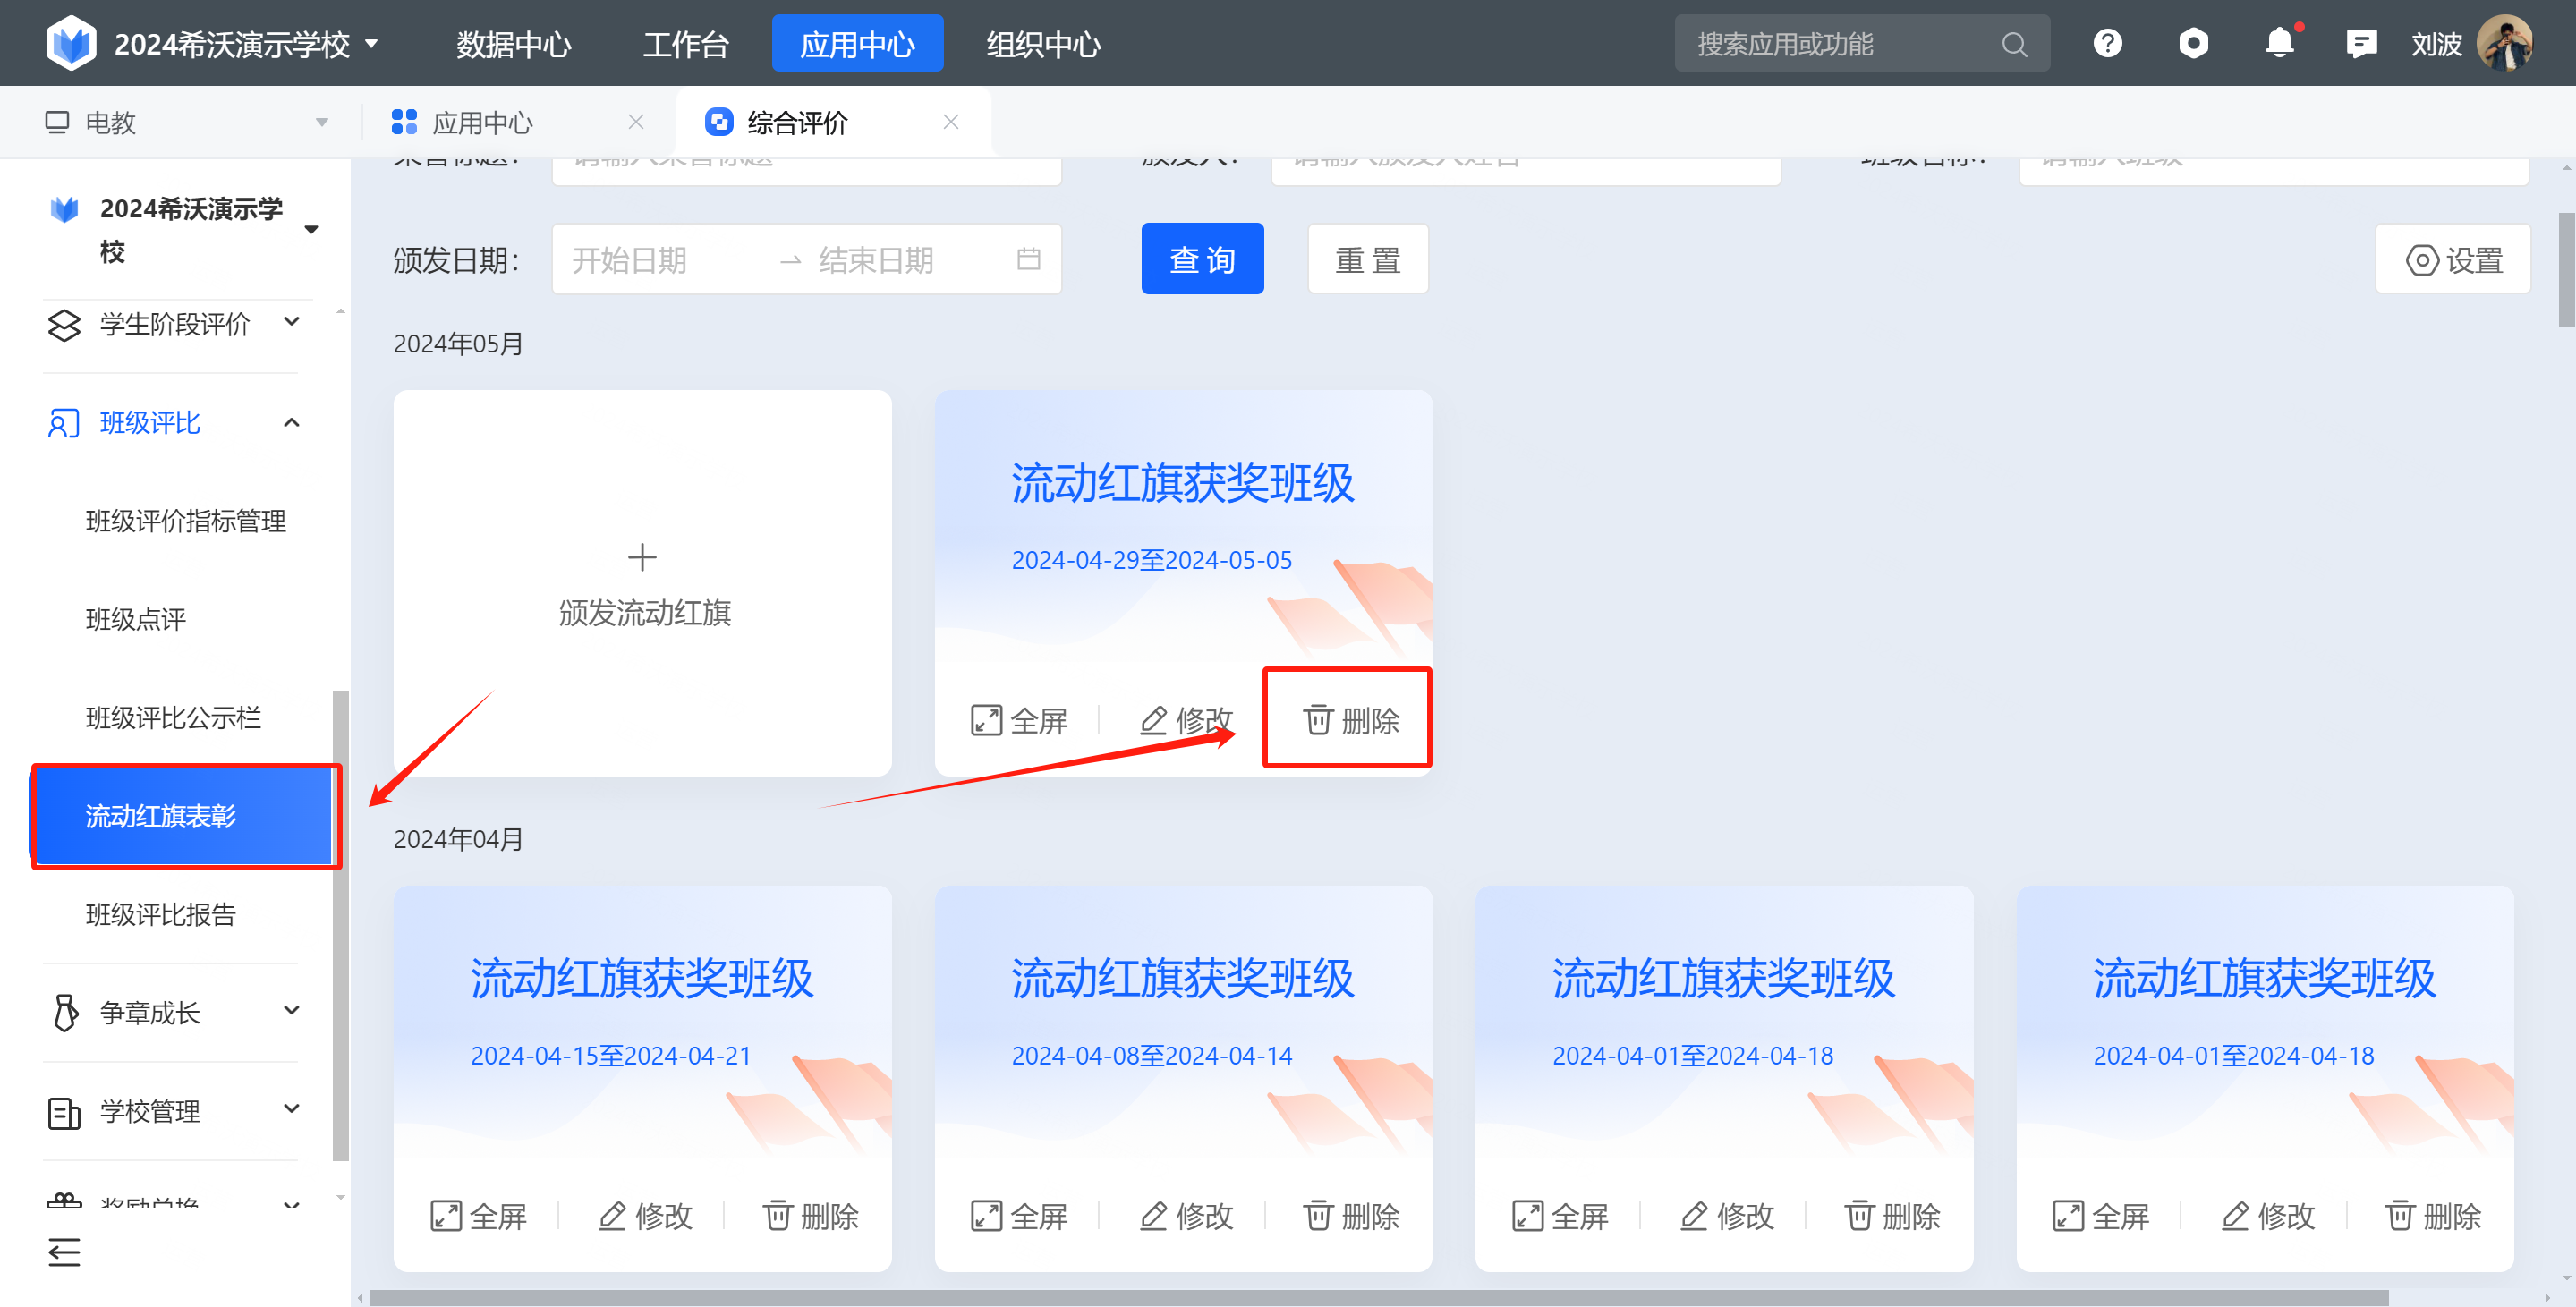Open fullscreen for 2024-04-29 card
The height and width of the screenshot is (1307, 2576).
(x=1019, y=720)
